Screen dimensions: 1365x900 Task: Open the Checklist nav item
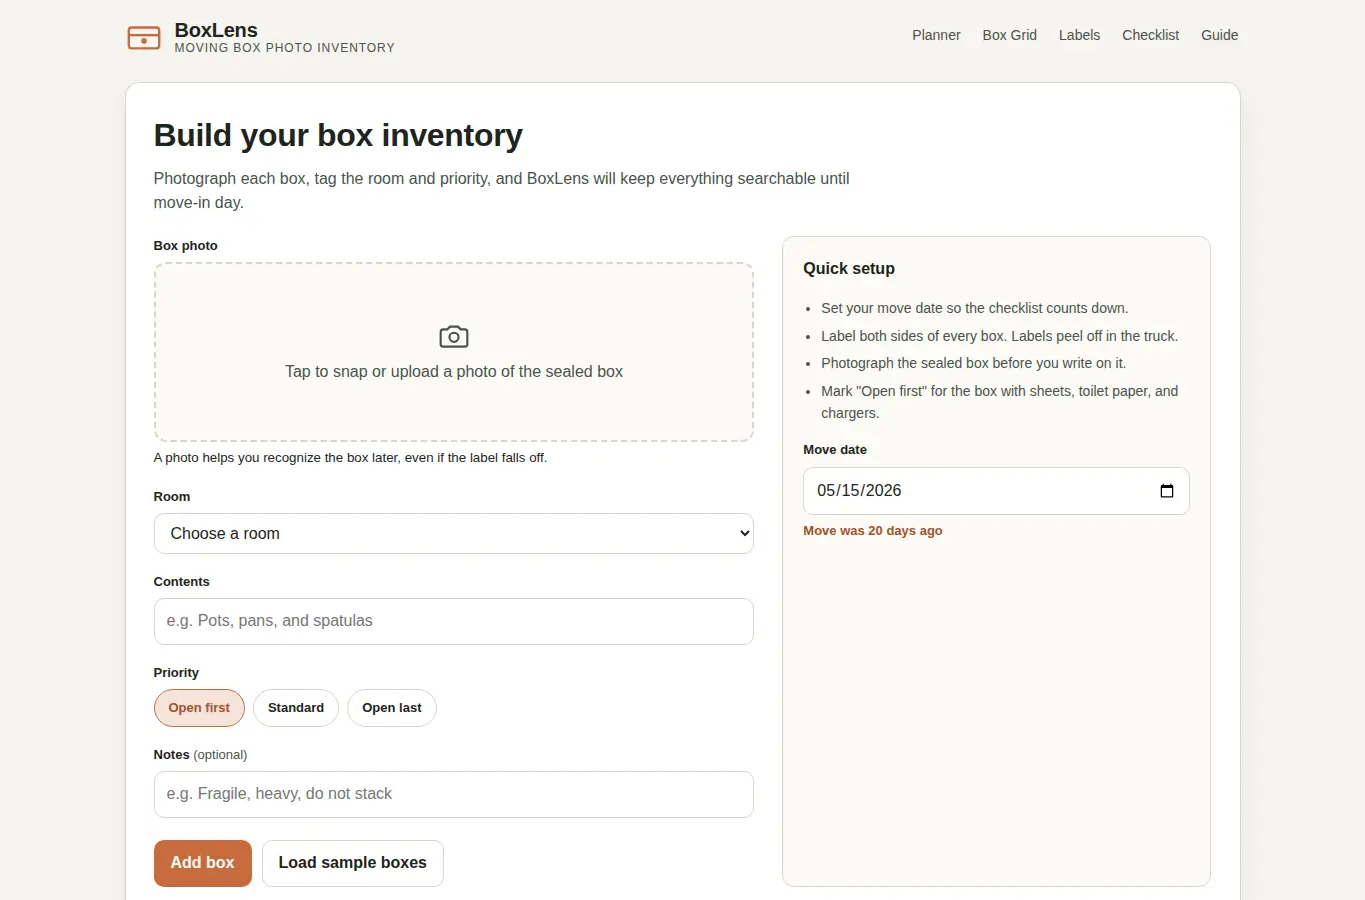(x=1150, y=35)
